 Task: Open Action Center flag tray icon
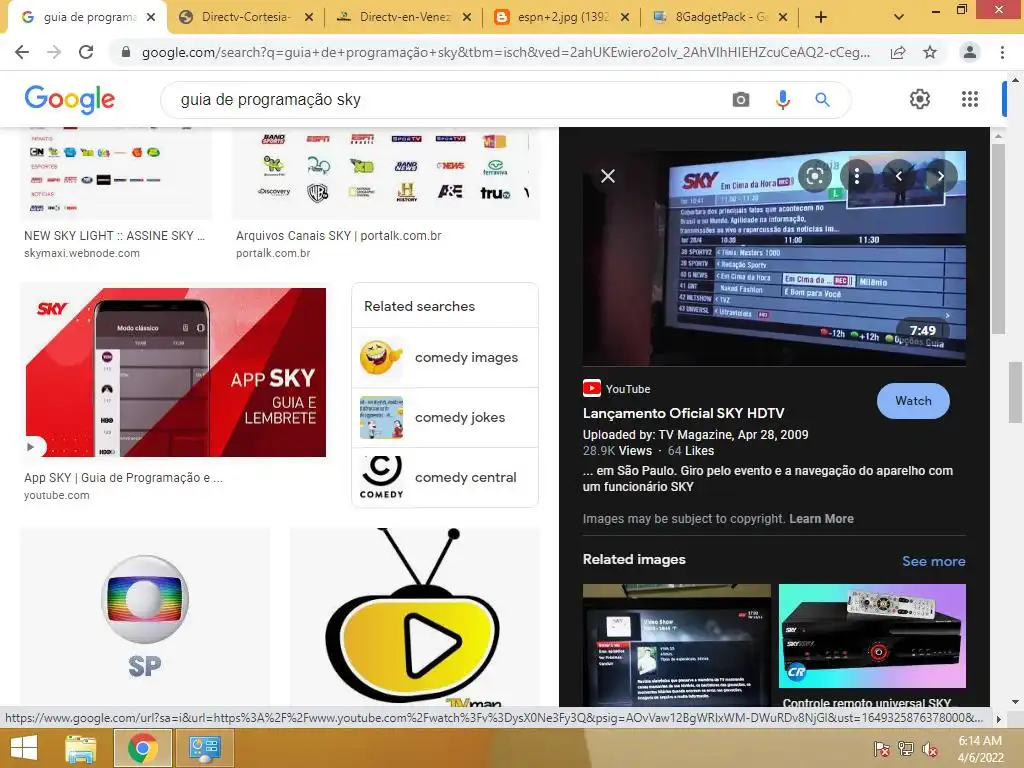881,749
